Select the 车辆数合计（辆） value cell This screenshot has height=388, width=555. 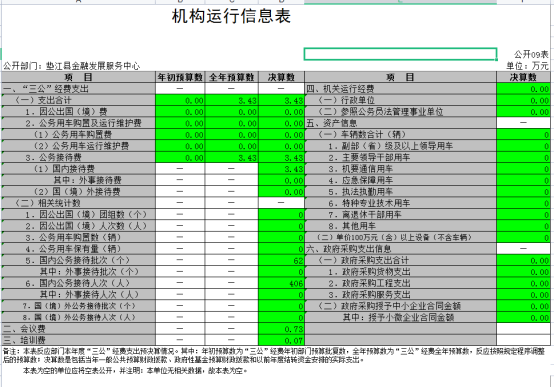(523, 135)
